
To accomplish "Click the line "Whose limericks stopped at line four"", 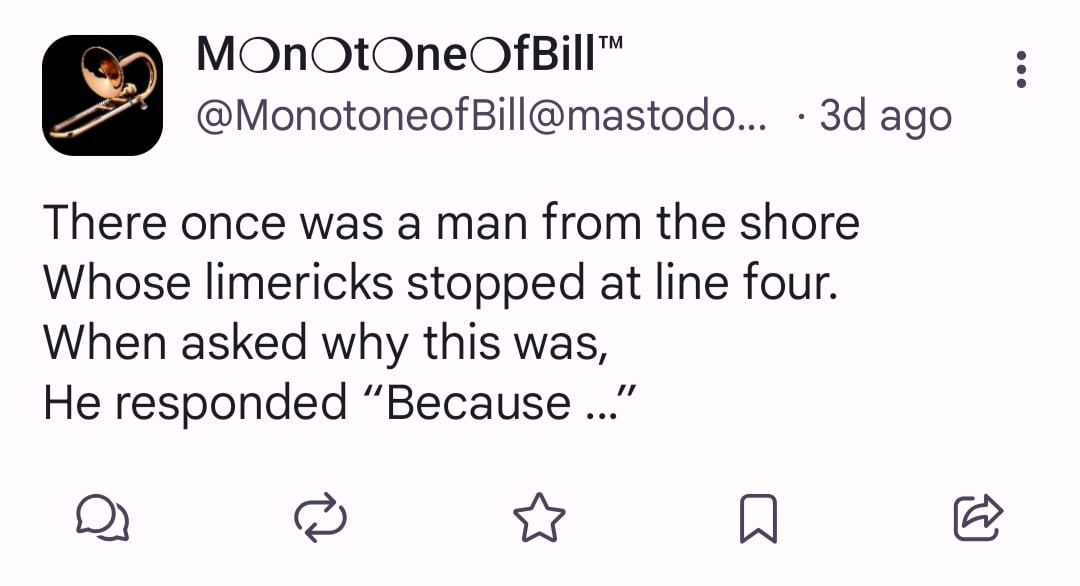I will pyautogui.click(x=438, y=283).
